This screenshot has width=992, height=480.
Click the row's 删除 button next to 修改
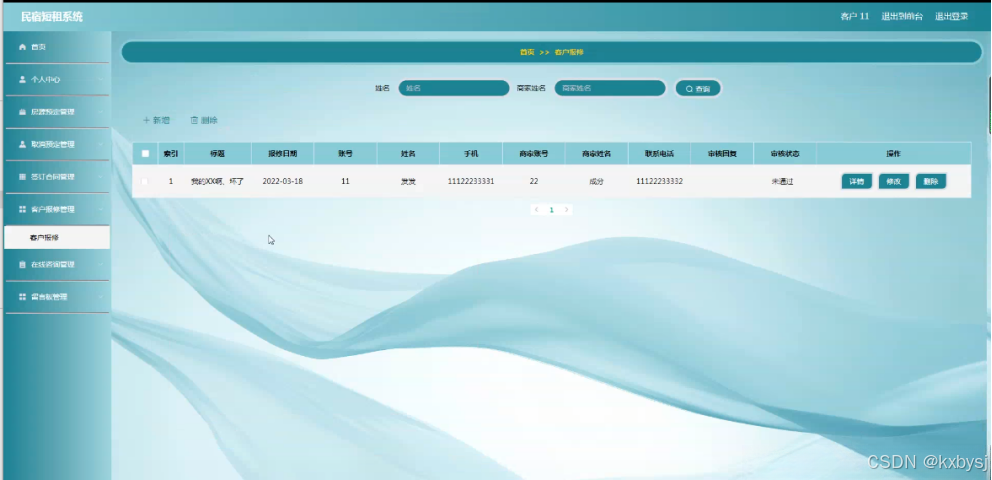[x=931, y=182]
